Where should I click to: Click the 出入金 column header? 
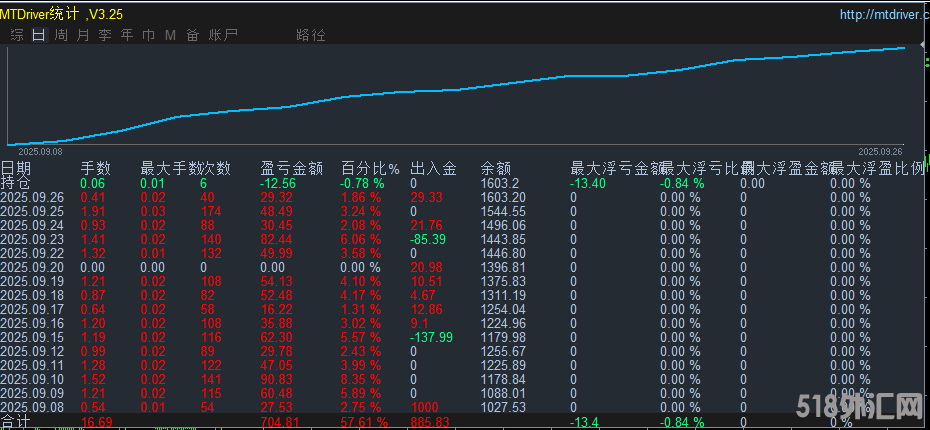(433, 168)
